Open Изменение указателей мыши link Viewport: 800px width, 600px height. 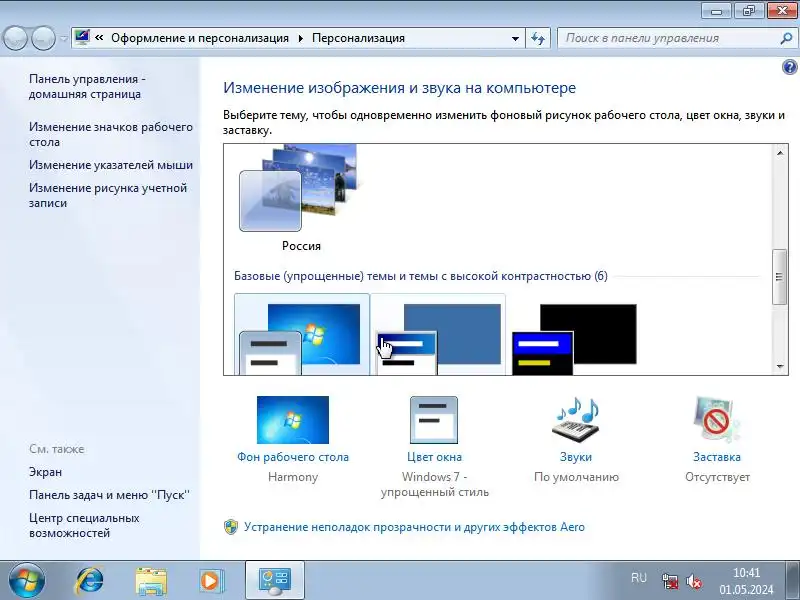click(111, 165)
